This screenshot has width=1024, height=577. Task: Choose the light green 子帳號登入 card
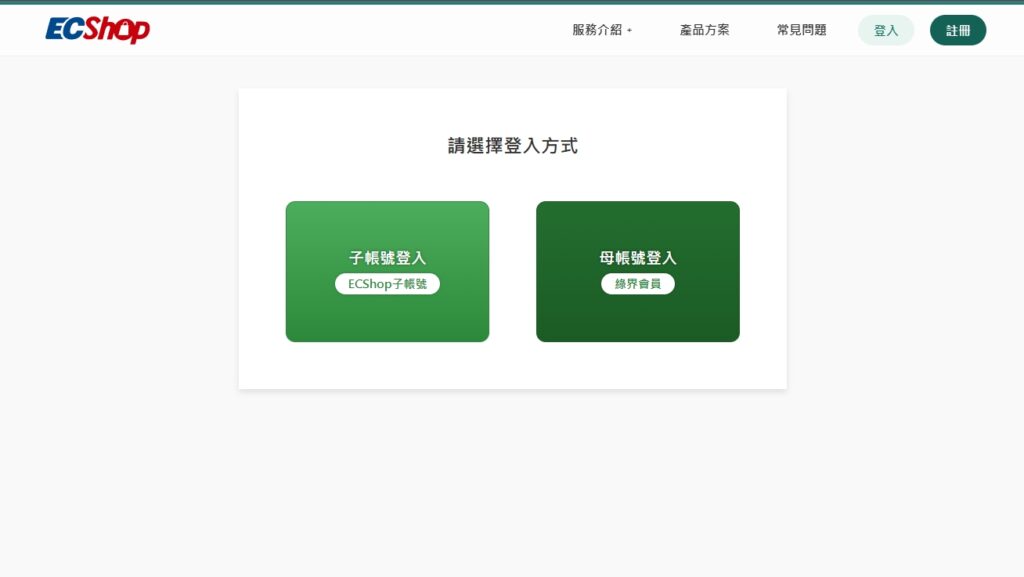[x=387, y=271]
